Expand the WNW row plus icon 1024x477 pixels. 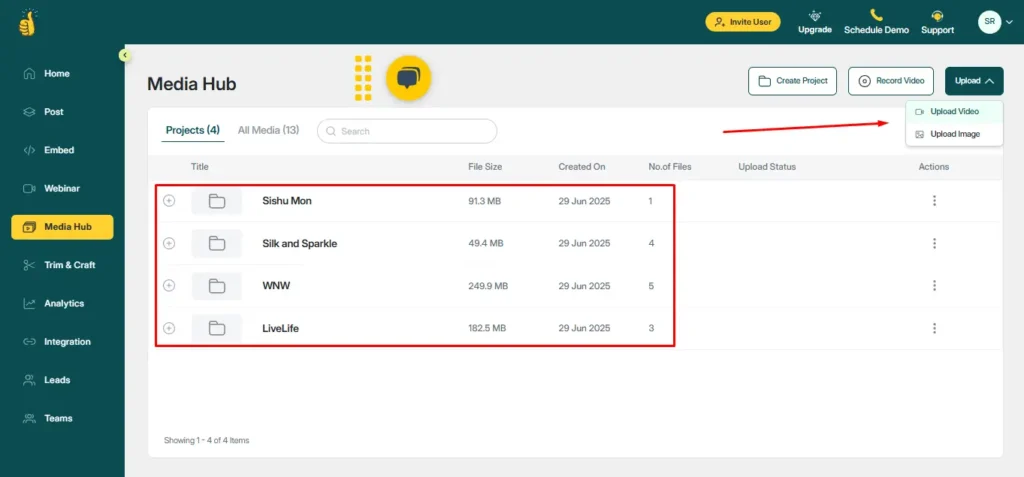pyautogui.click(x=169, y=286)
